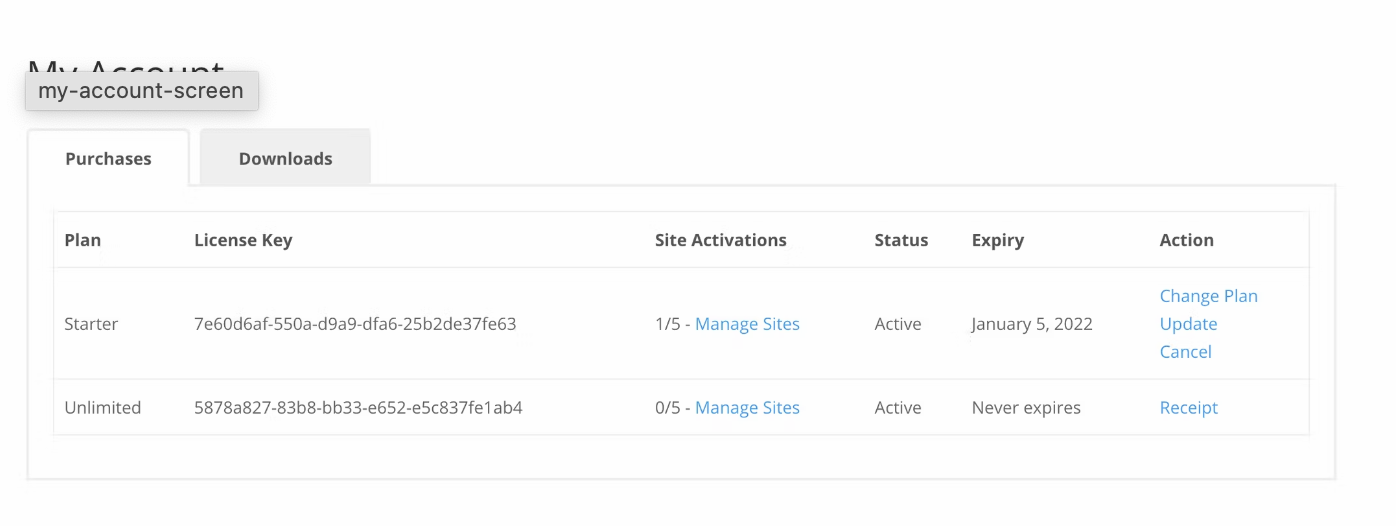Cancel the Starter plan subscription

(1185, 352)
